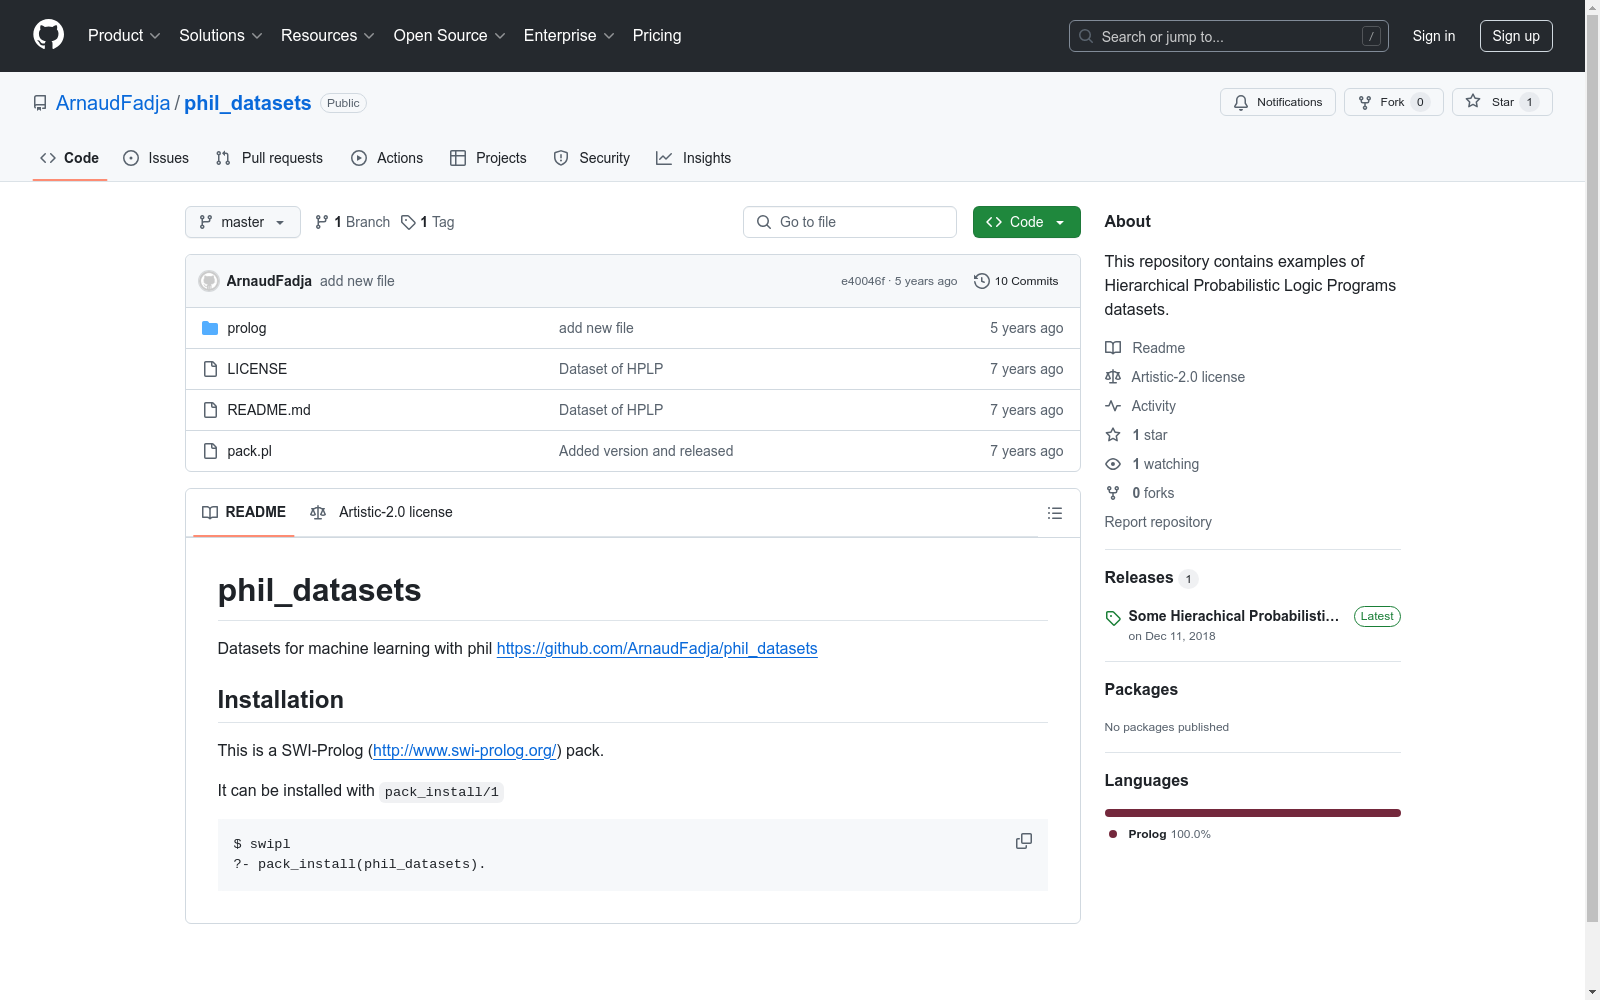The image size is (1600, 1000).
Task: Open the README outline list icon
Action: [1055, 513]
